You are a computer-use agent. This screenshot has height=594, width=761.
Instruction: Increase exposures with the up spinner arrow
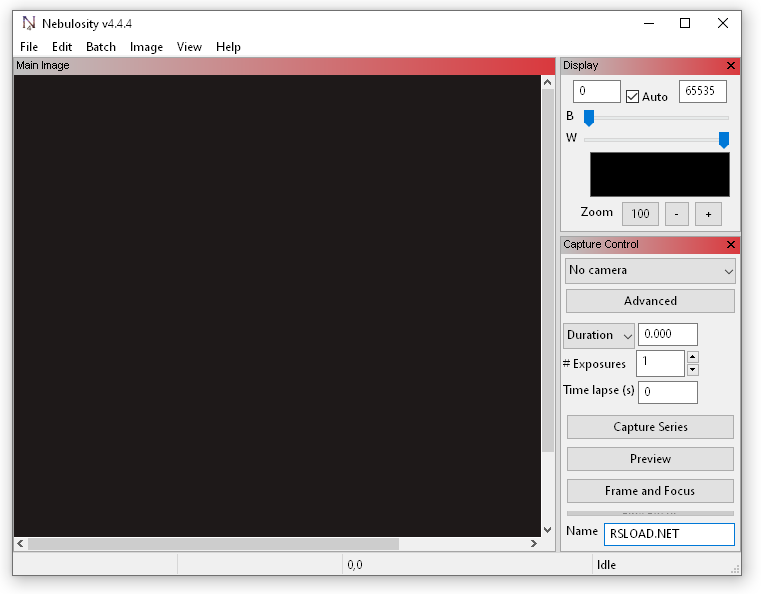click(693, 357)
